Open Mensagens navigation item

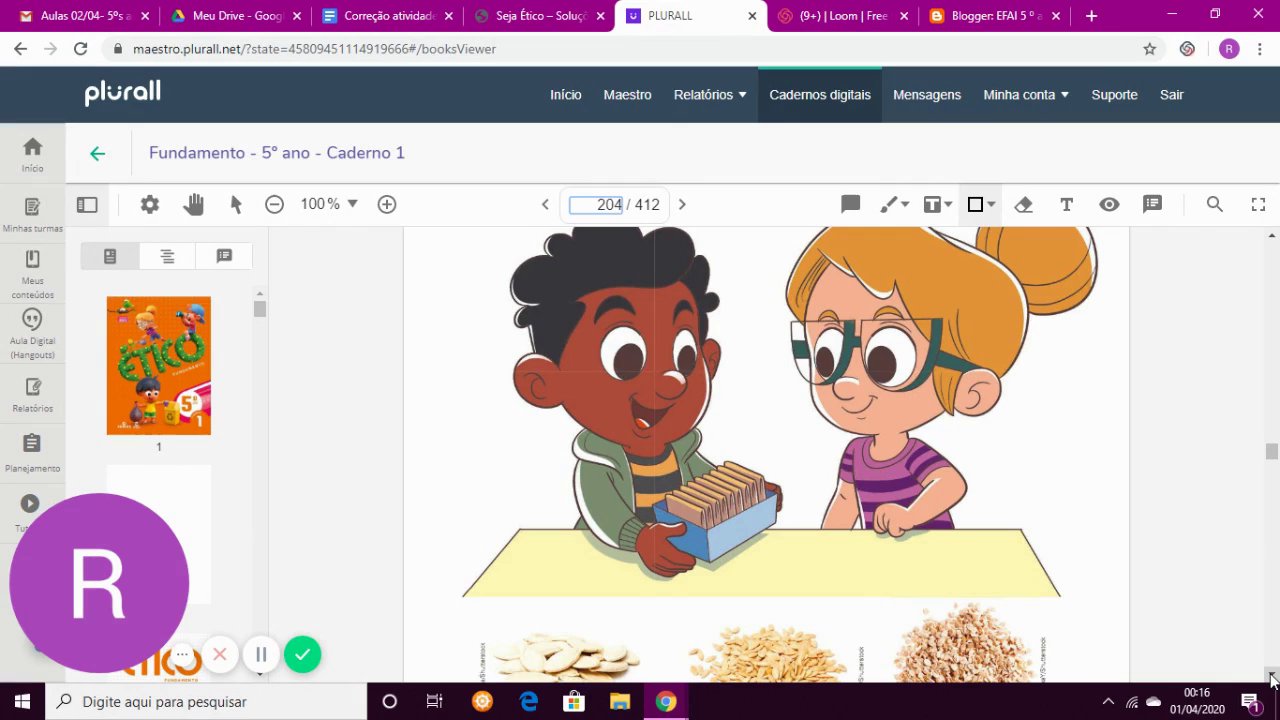coord(927,94)
